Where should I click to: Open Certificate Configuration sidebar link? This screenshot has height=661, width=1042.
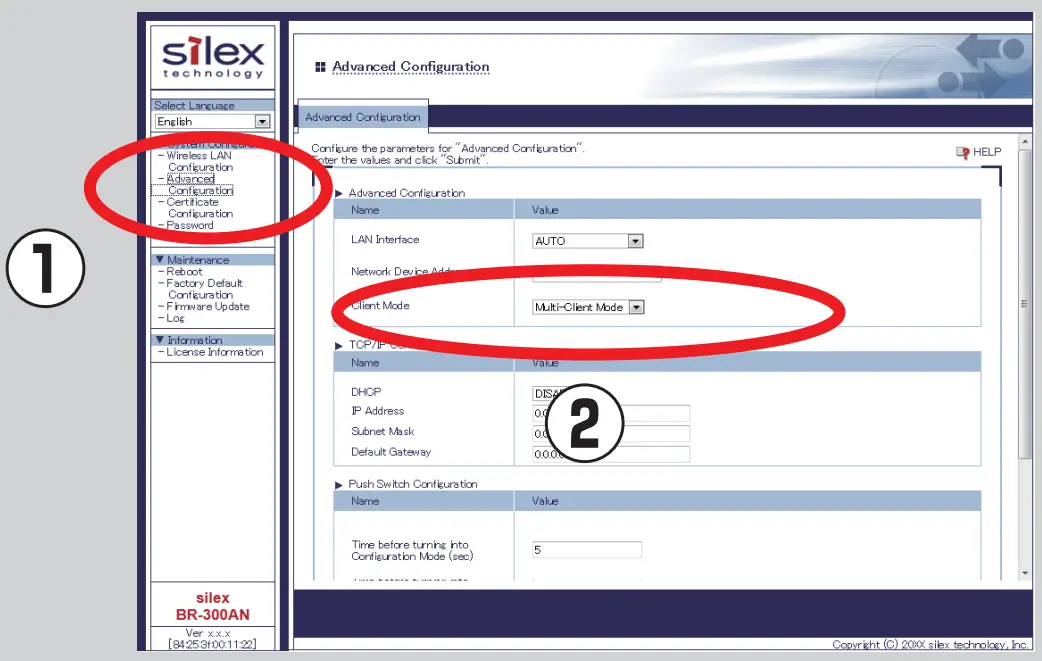click(199, 208)
